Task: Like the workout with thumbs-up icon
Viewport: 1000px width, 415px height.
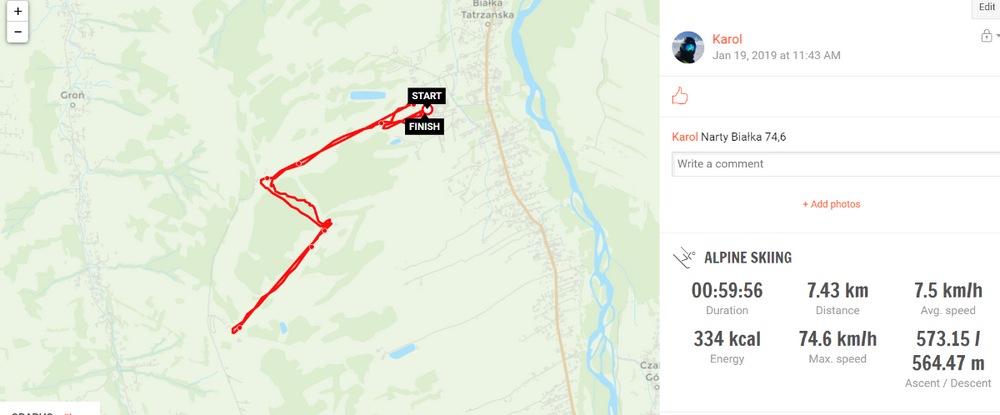Action: point(680,96)
